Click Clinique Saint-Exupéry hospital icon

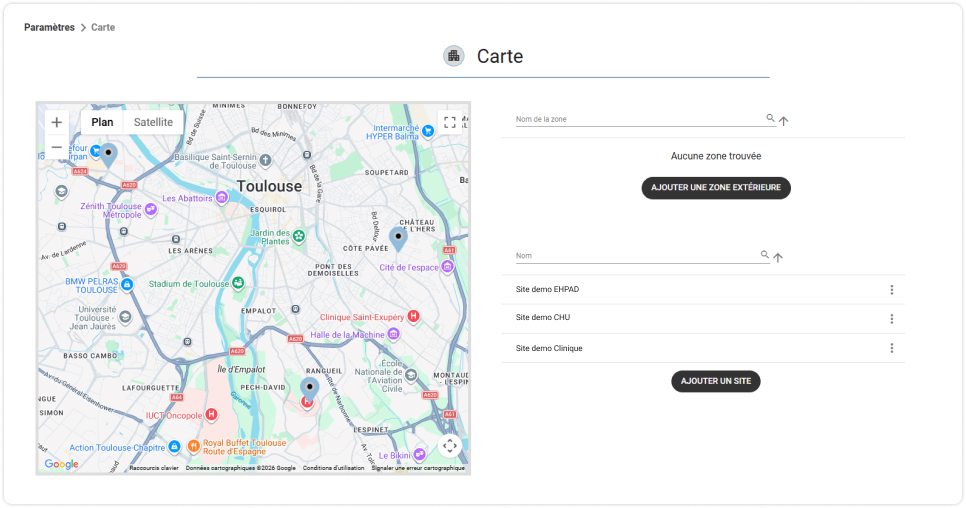pyautogui.click(x=413, y=316)
